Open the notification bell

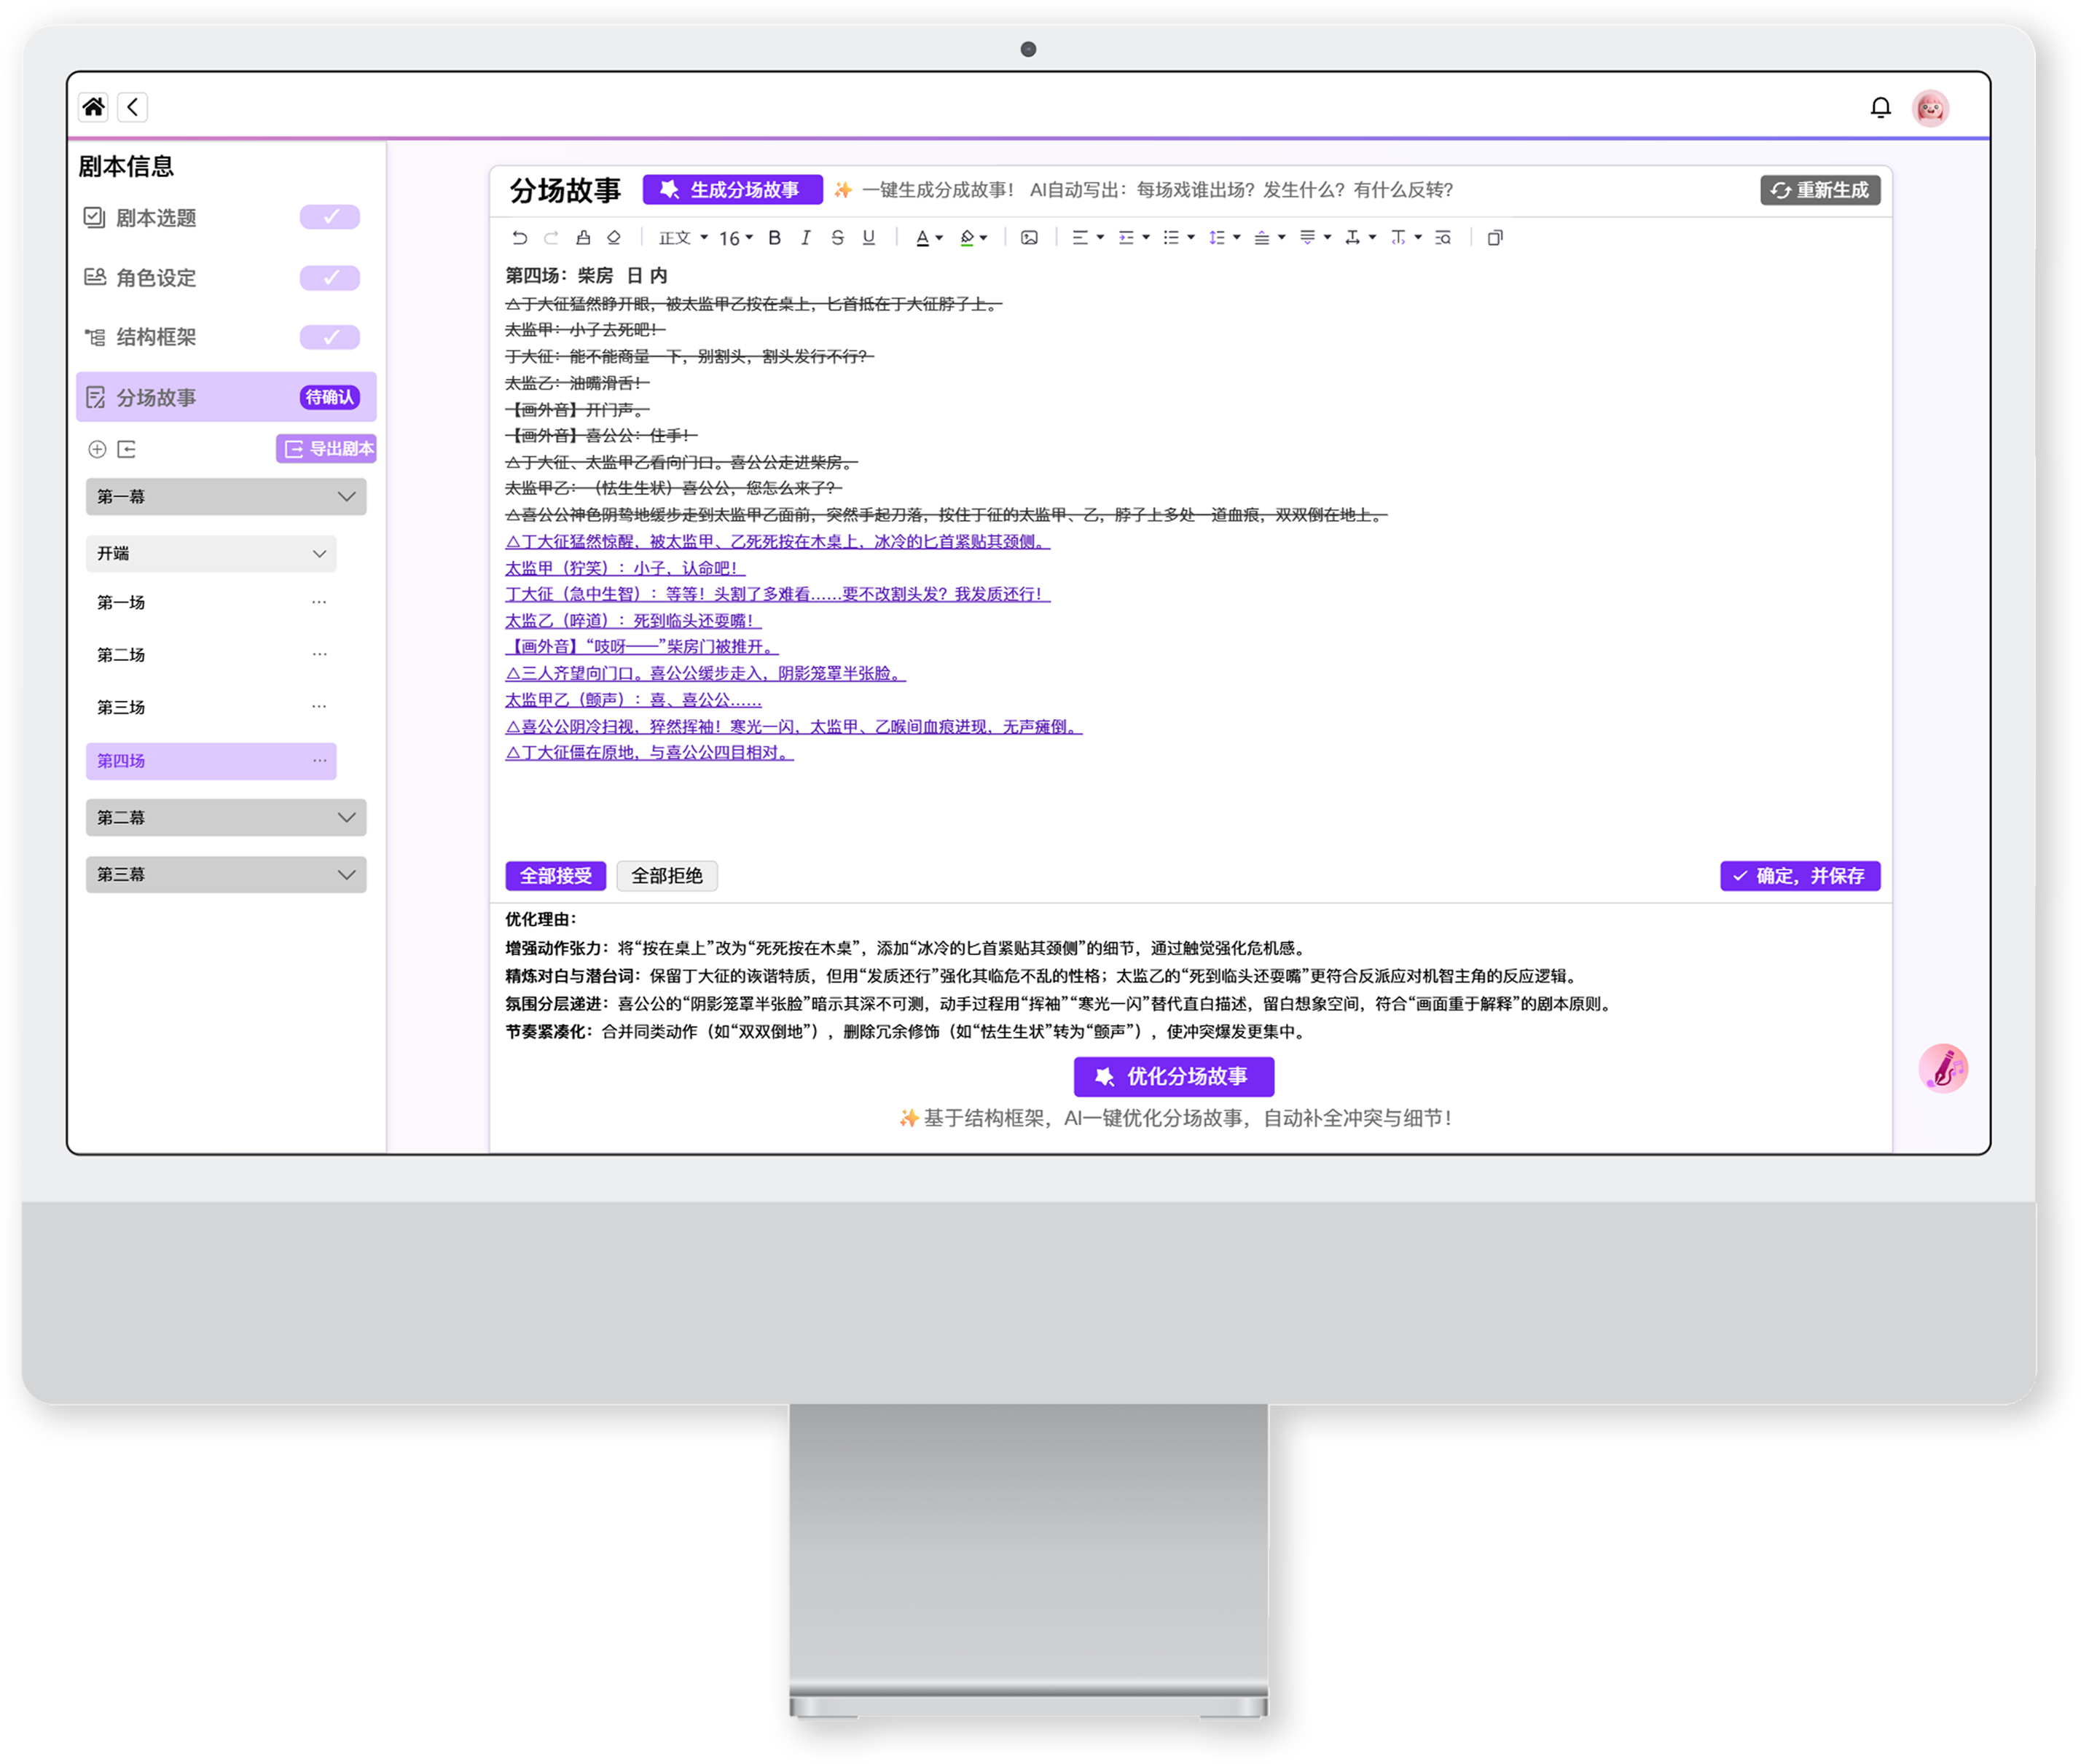coord(1880,107)
